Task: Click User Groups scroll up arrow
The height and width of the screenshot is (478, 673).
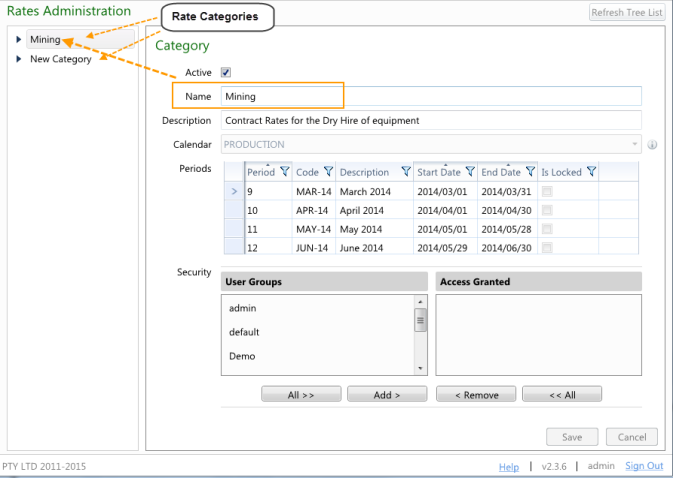Action: tap(420, 302)
